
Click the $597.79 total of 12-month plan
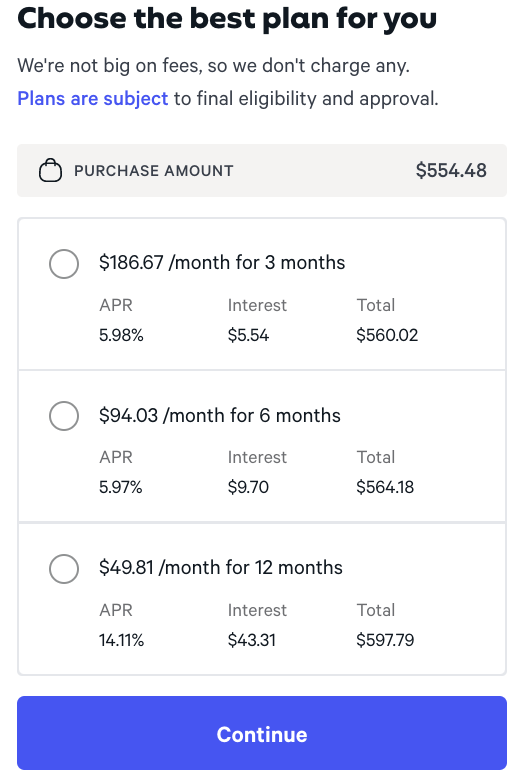(x=385, y=640)
